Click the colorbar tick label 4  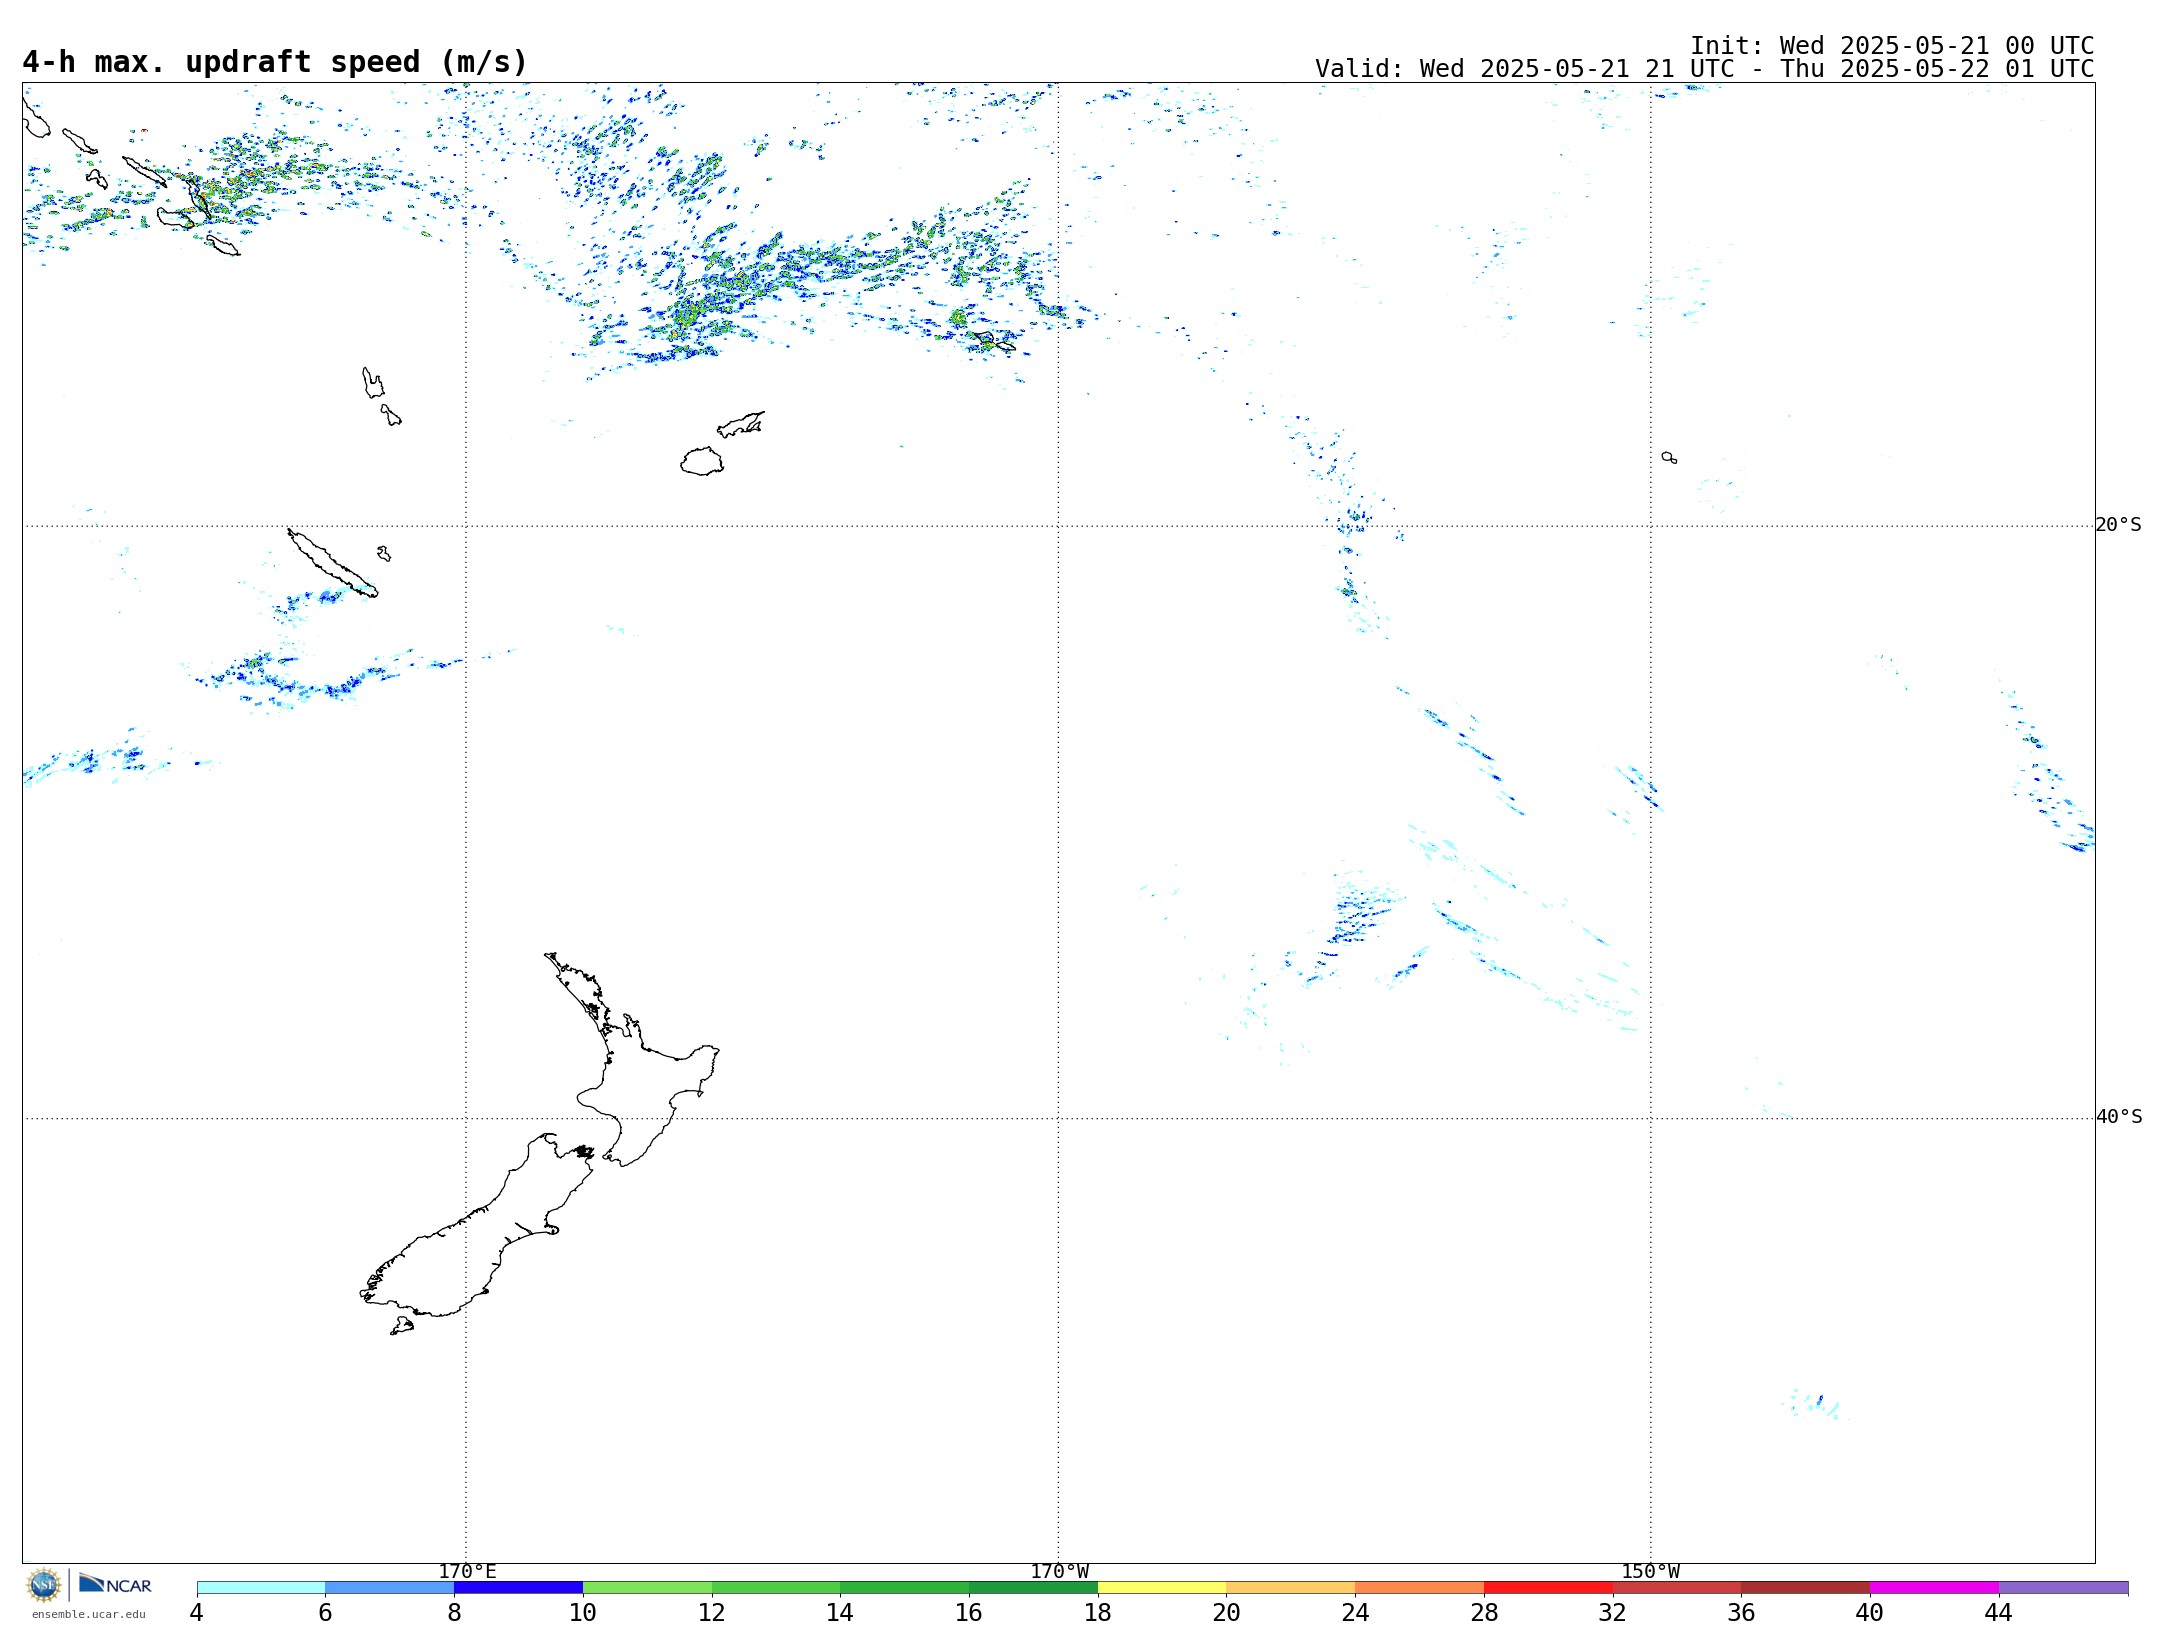pyautogui.click(x=197, y=1612)
